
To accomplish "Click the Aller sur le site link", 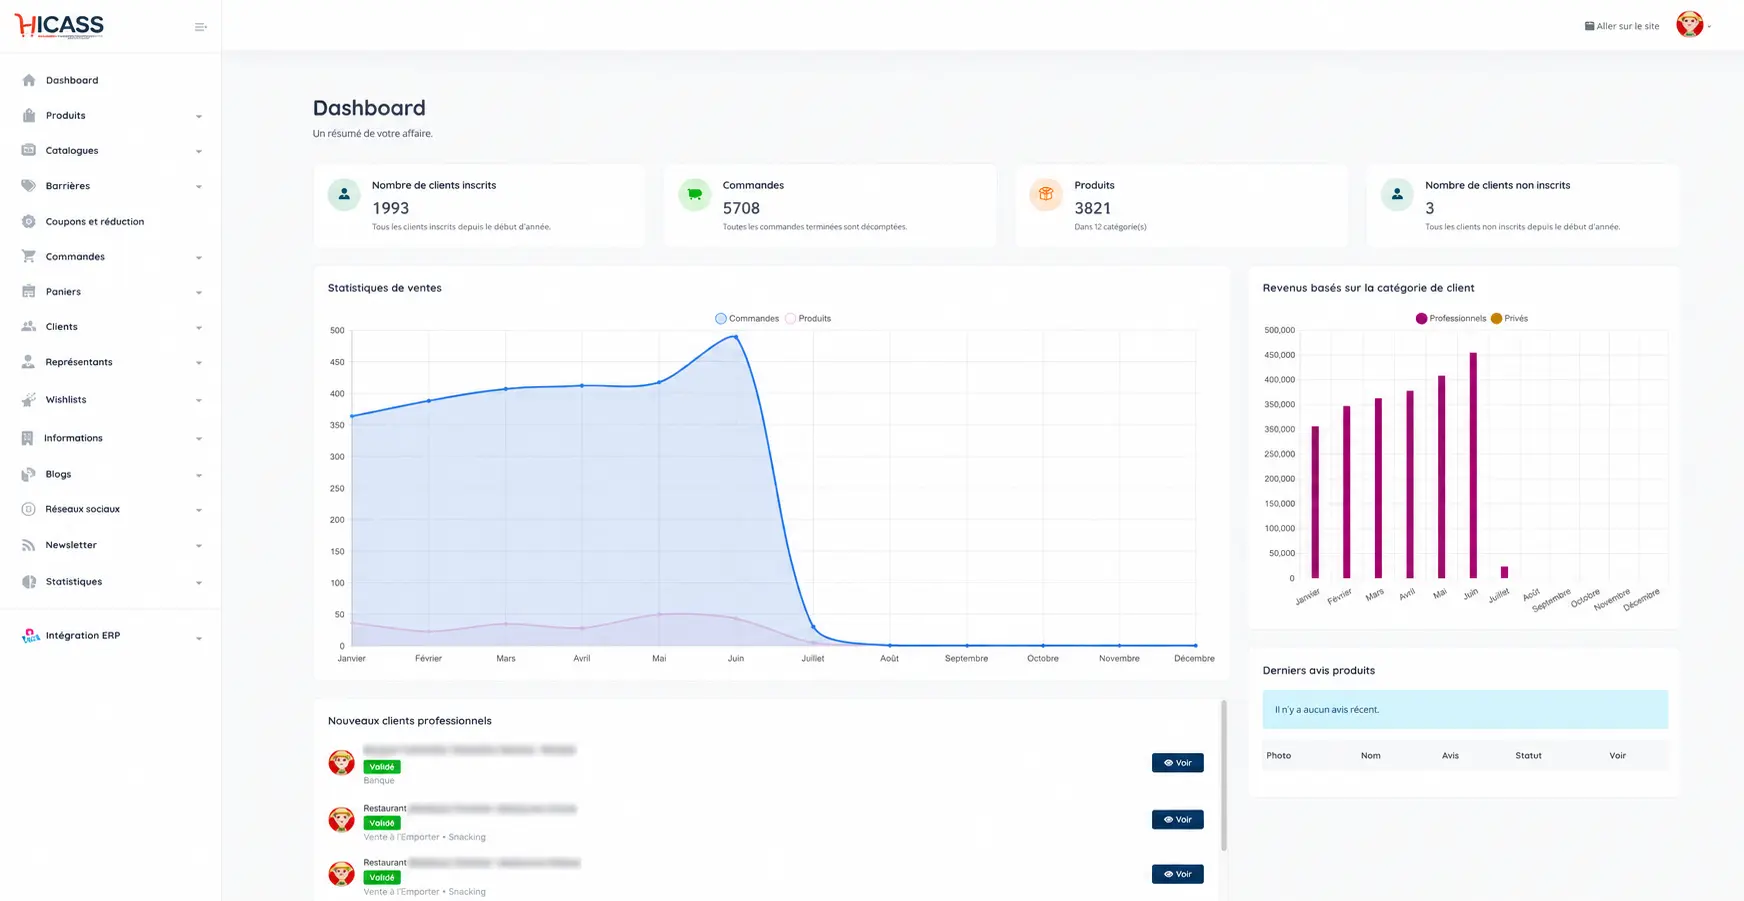I will coord(1622,26).
